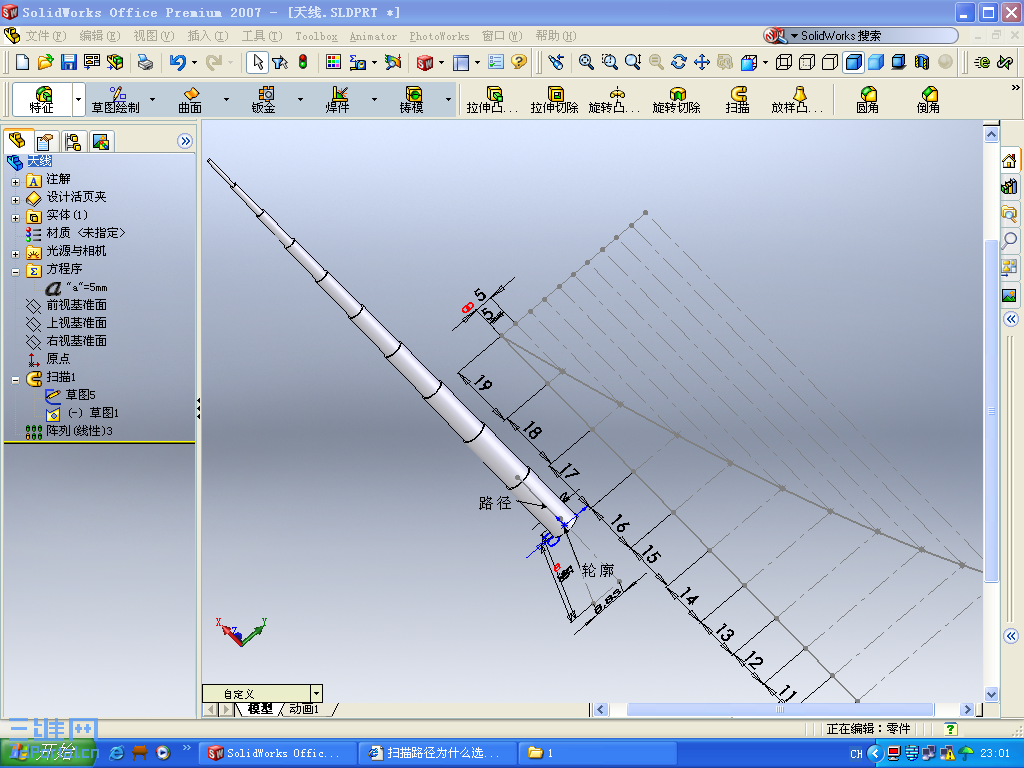
Task: Click the Zoom to Fit icon
Action: point(584,60)
